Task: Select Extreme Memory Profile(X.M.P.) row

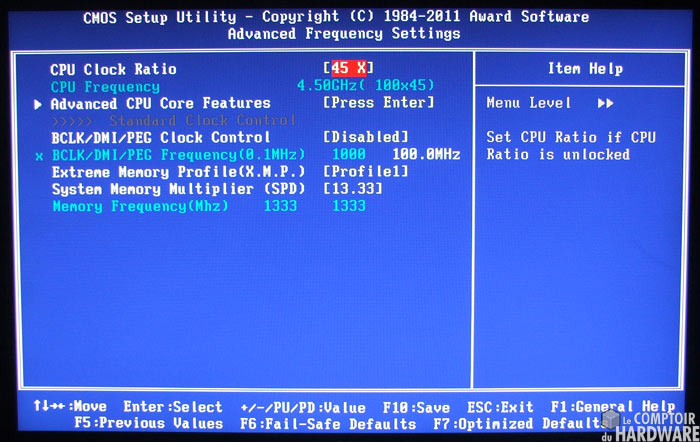Action: coord(179,172)
